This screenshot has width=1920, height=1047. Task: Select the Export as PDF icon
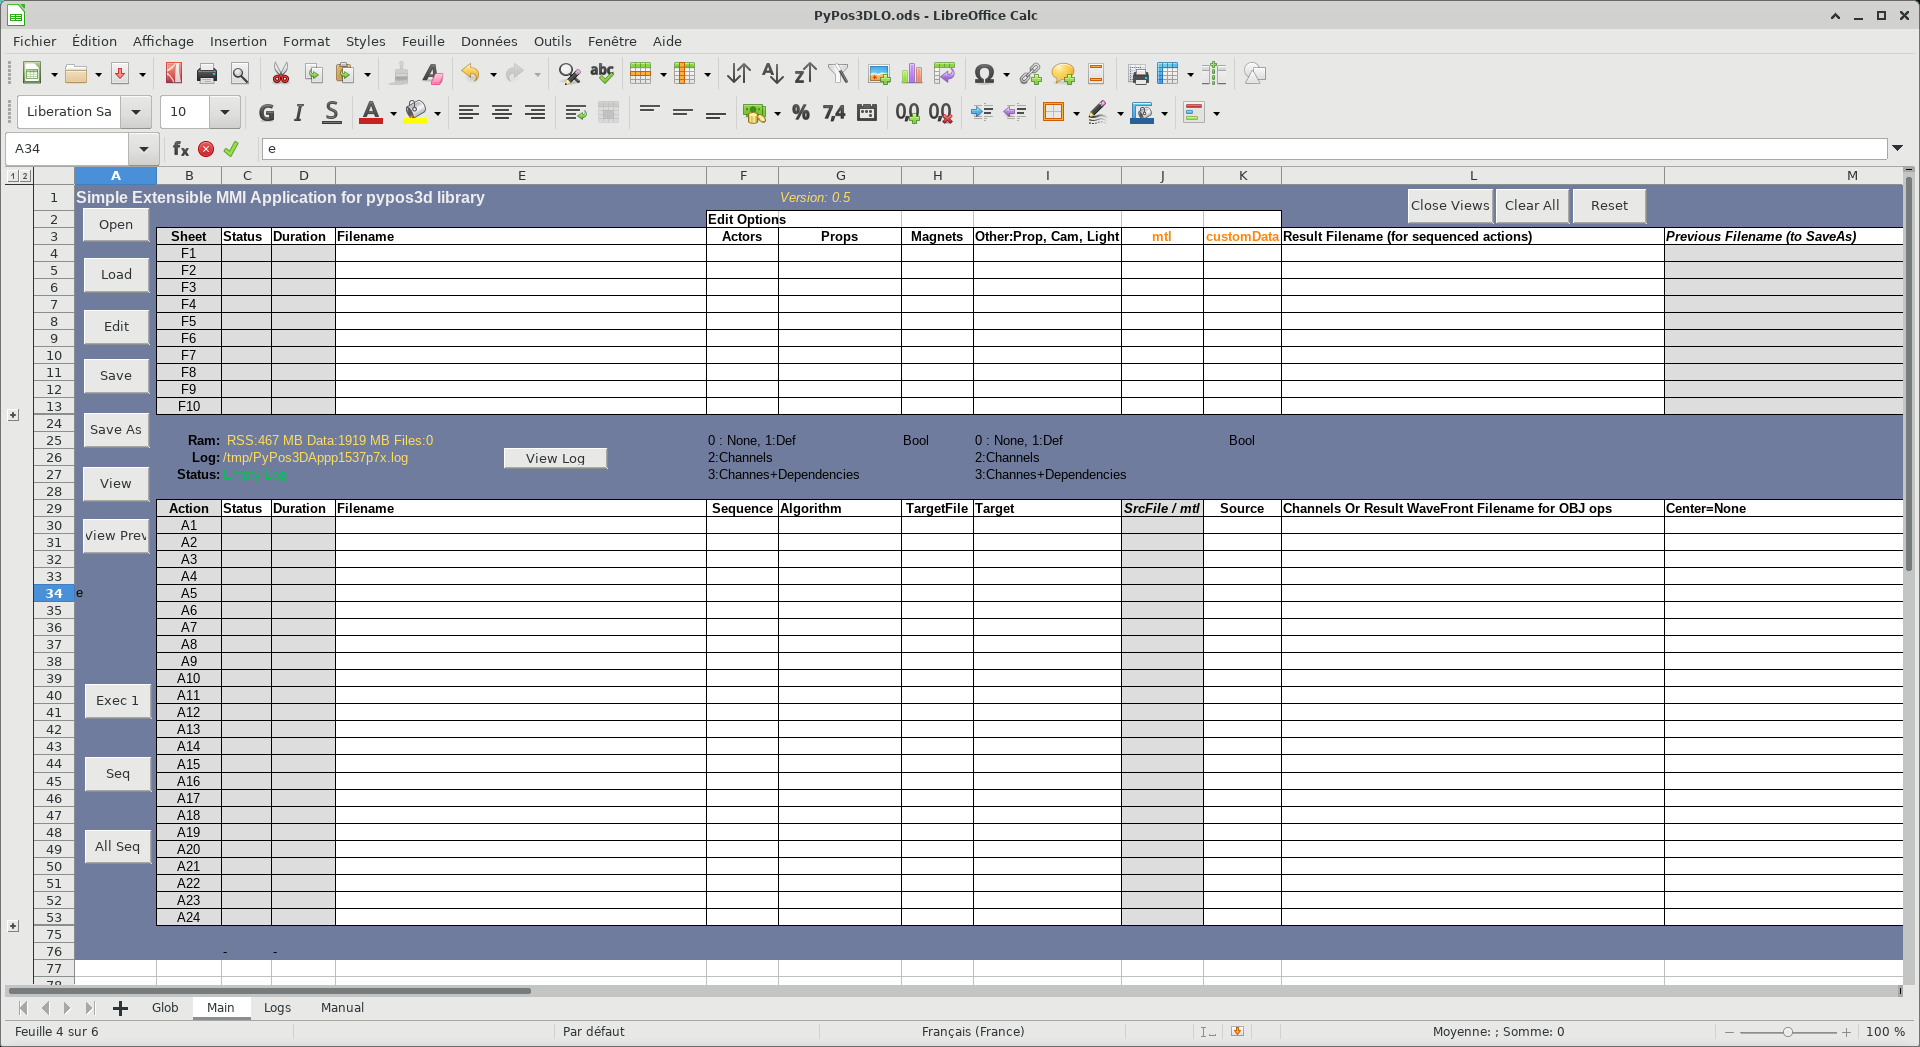(x=172, y=73)
